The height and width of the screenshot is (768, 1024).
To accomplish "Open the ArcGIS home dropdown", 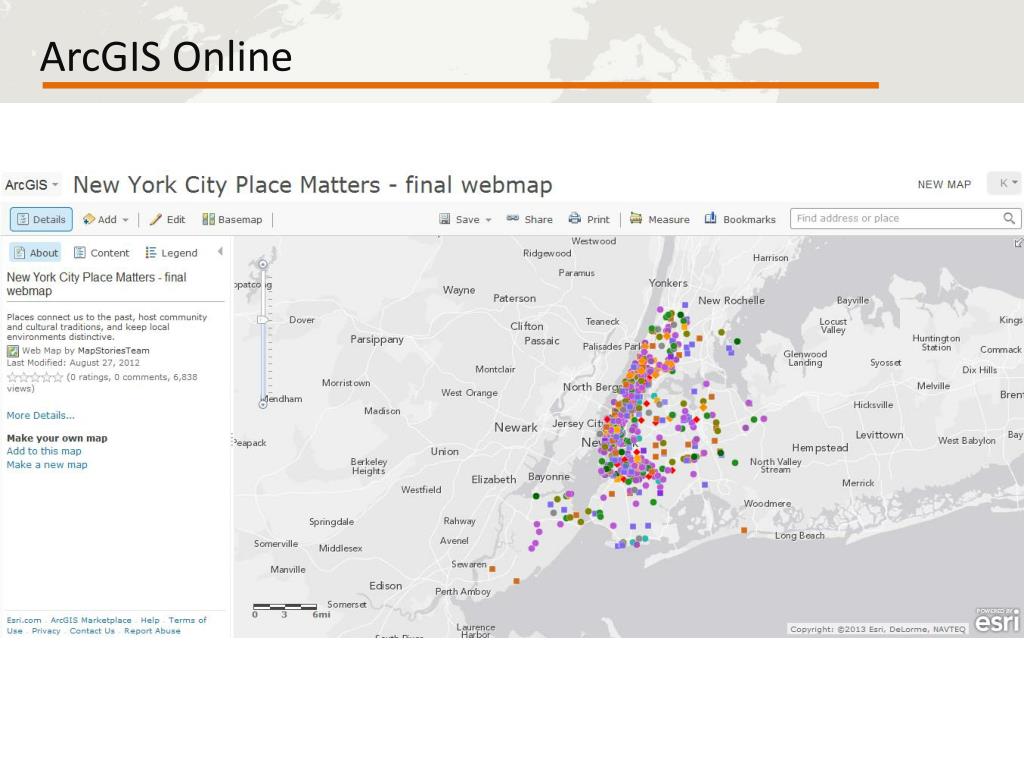I will click(31, 185).
